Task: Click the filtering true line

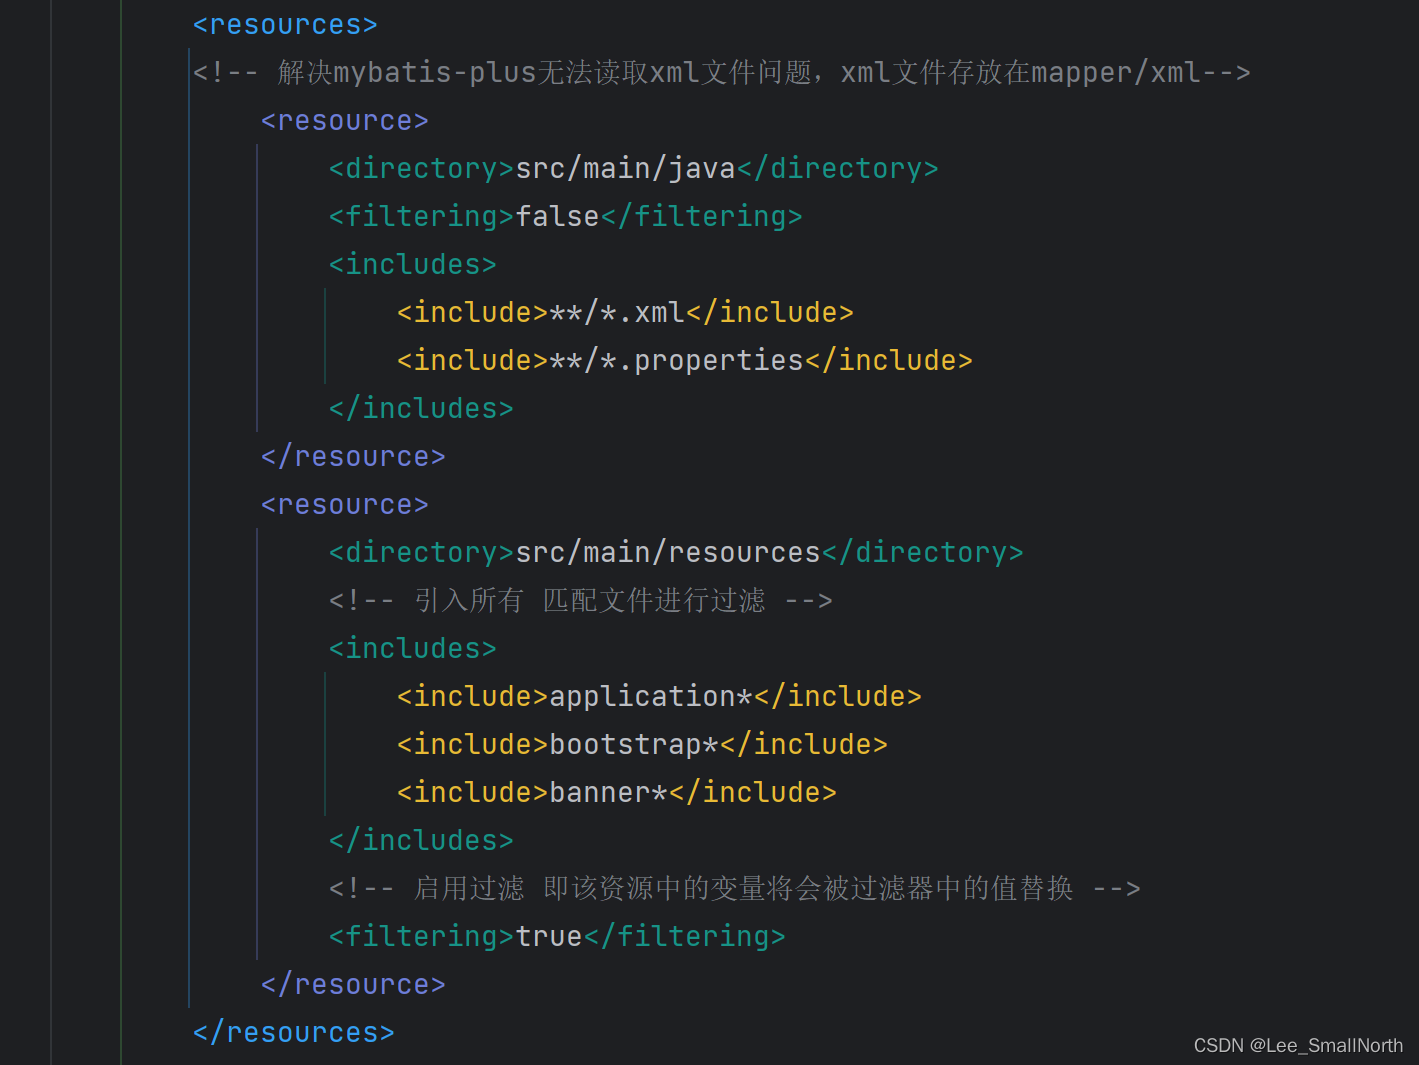Action: coord(557,937)
